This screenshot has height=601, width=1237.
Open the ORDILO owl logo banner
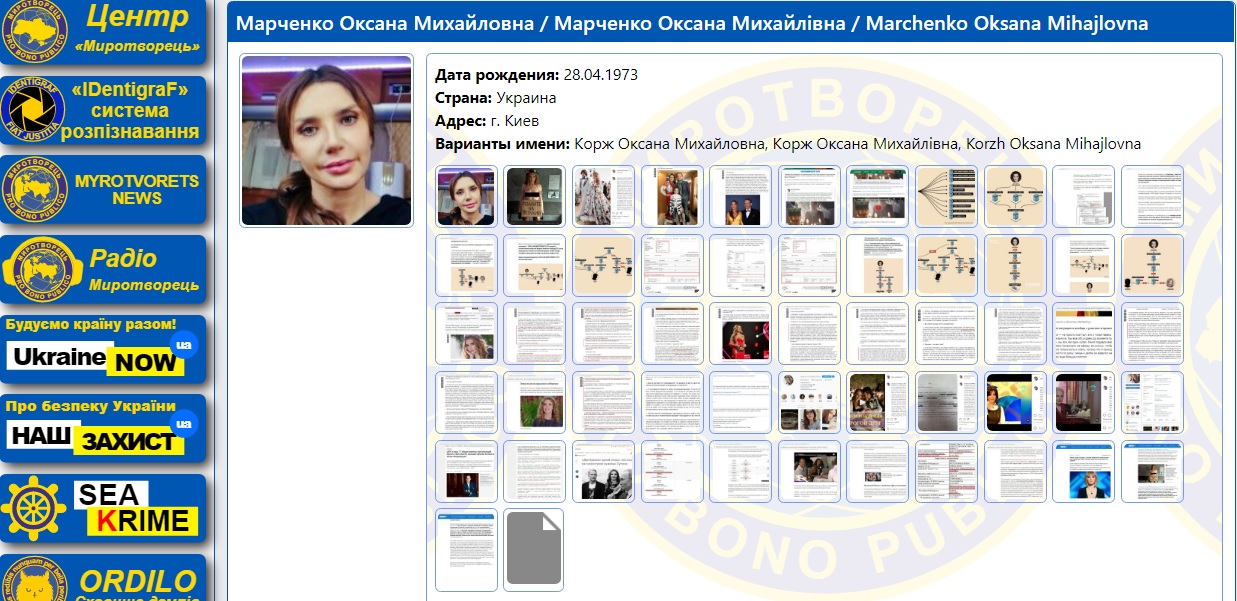point(103,578)
